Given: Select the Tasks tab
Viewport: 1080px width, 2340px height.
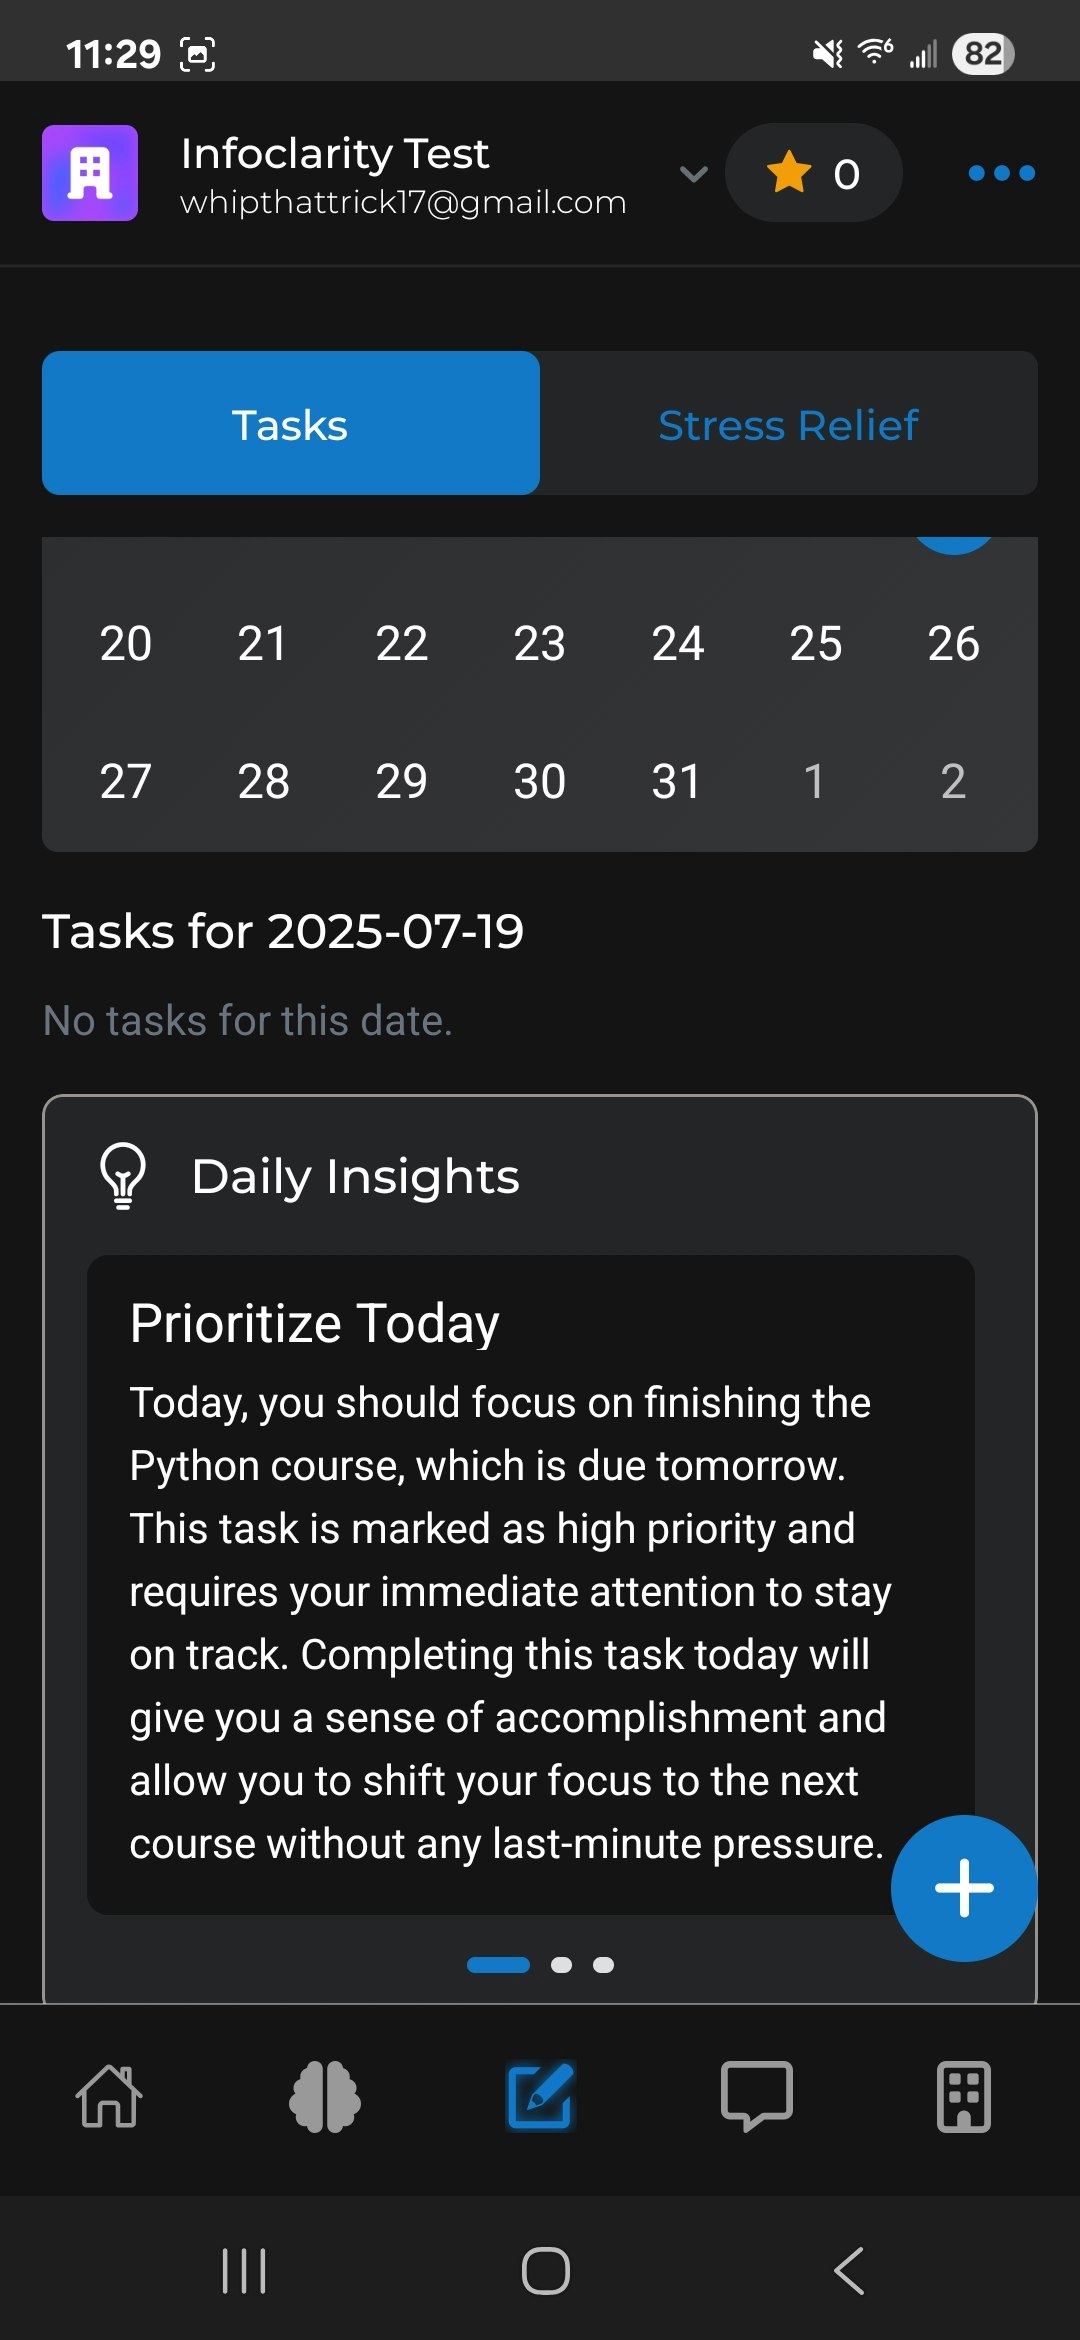Looking at the screenshot, I should (x=291, y=423).
